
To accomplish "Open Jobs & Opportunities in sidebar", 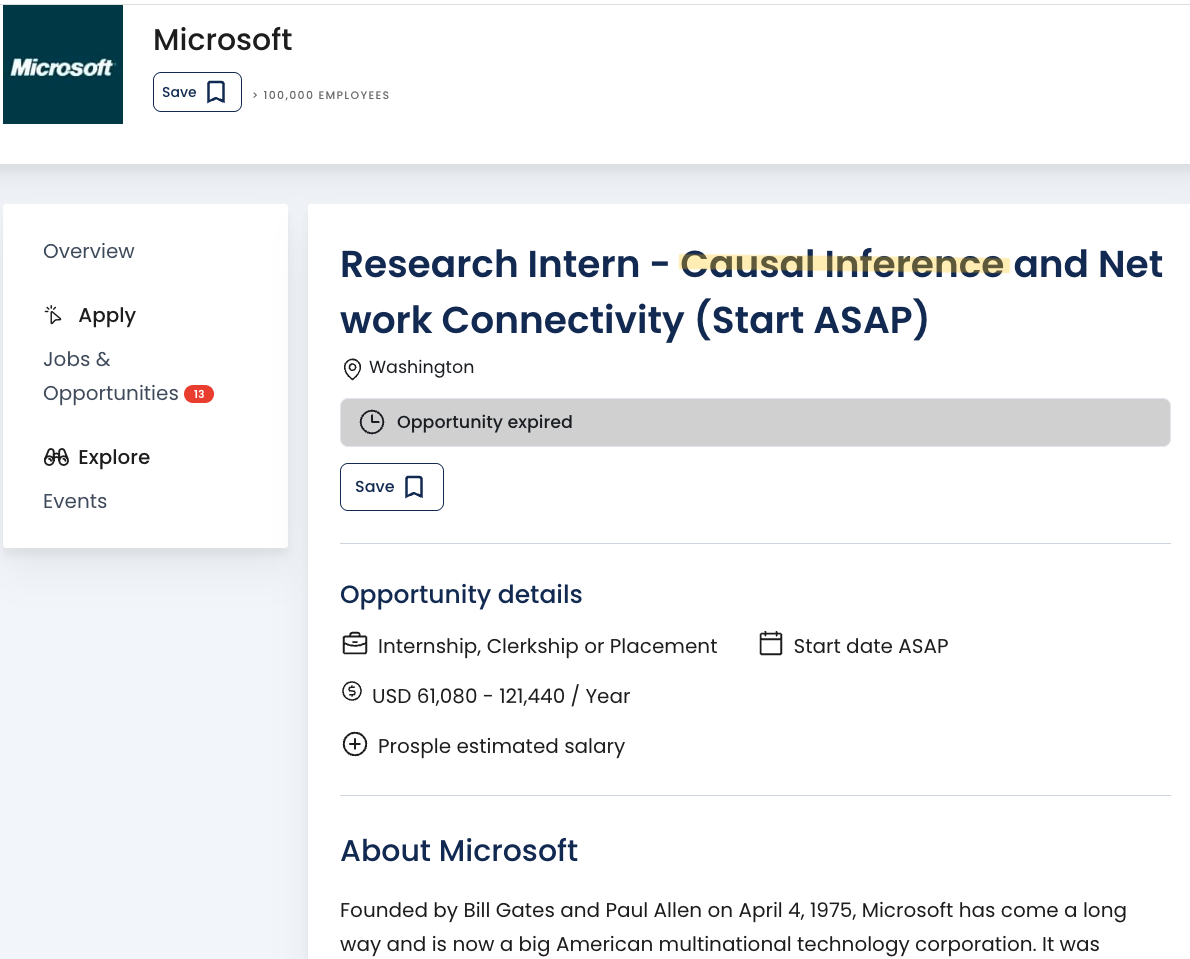I will tap(110, 376).
